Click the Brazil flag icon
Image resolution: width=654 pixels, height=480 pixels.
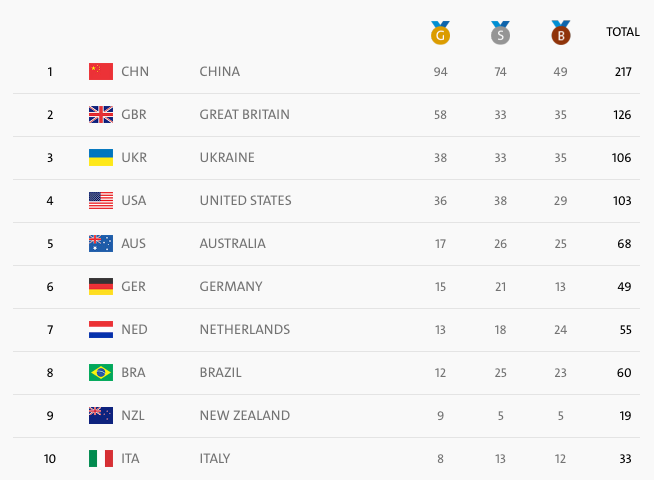(x=101, y=372)
